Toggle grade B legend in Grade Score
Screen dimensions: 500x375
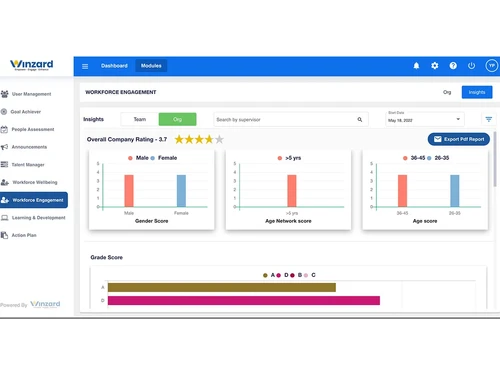coord(296,275)
